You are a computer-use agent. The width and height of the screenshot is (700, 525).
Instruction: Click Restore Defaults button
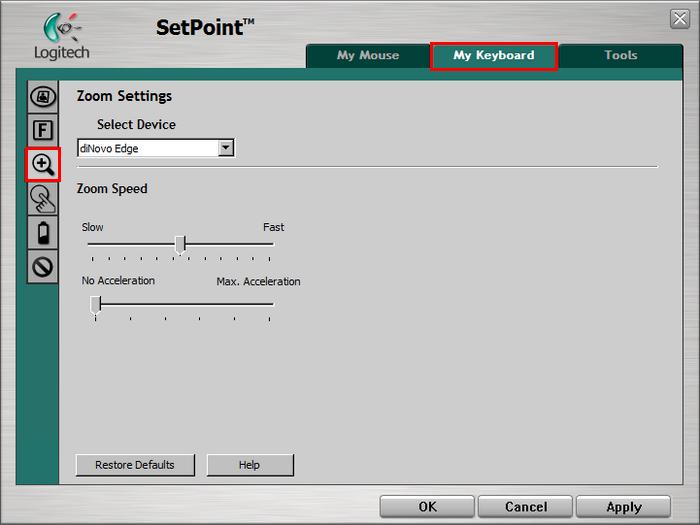135,465
